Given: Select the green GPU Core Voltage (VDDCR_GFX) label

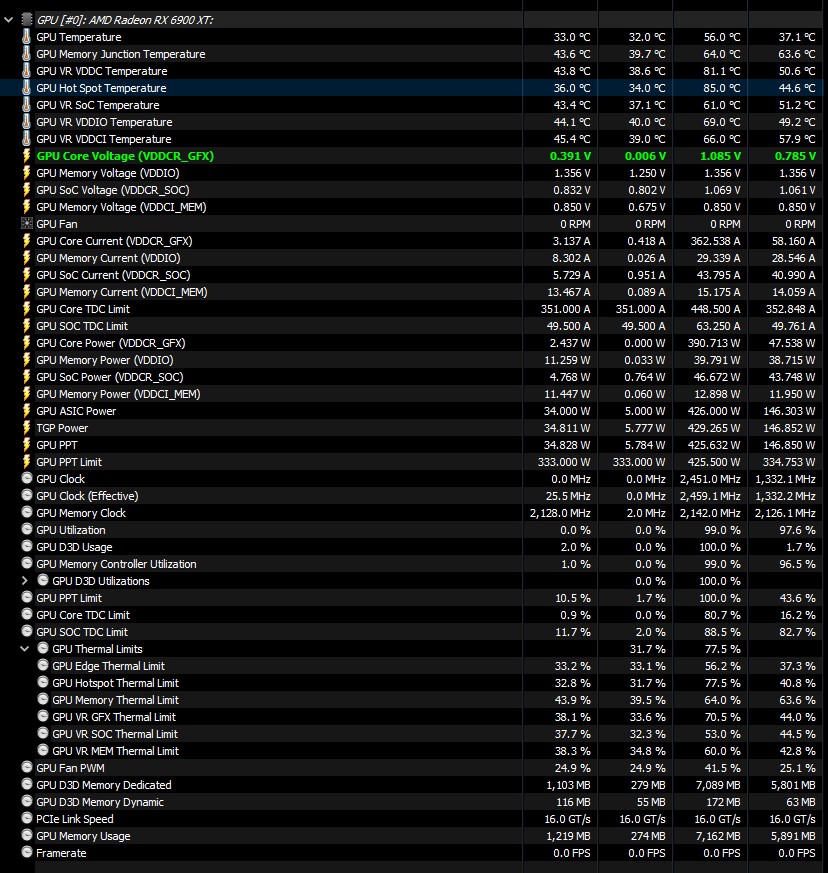Looking at the screenshot, I should 125,156.
